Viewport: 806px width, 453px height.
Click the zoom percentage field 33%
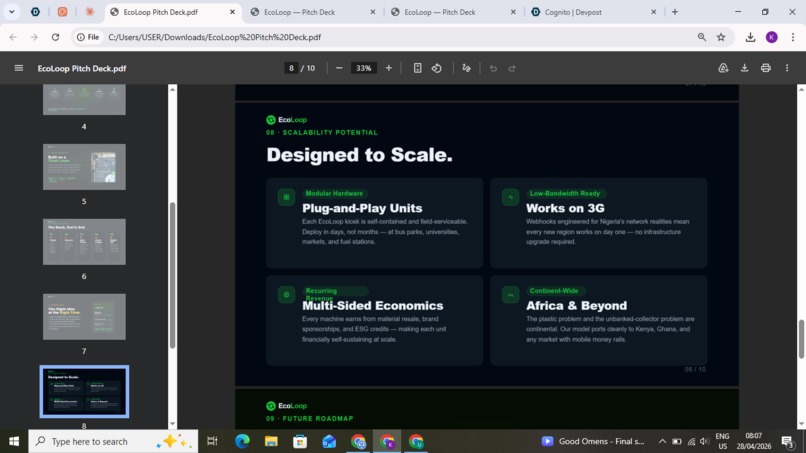[x=363, y=68]
